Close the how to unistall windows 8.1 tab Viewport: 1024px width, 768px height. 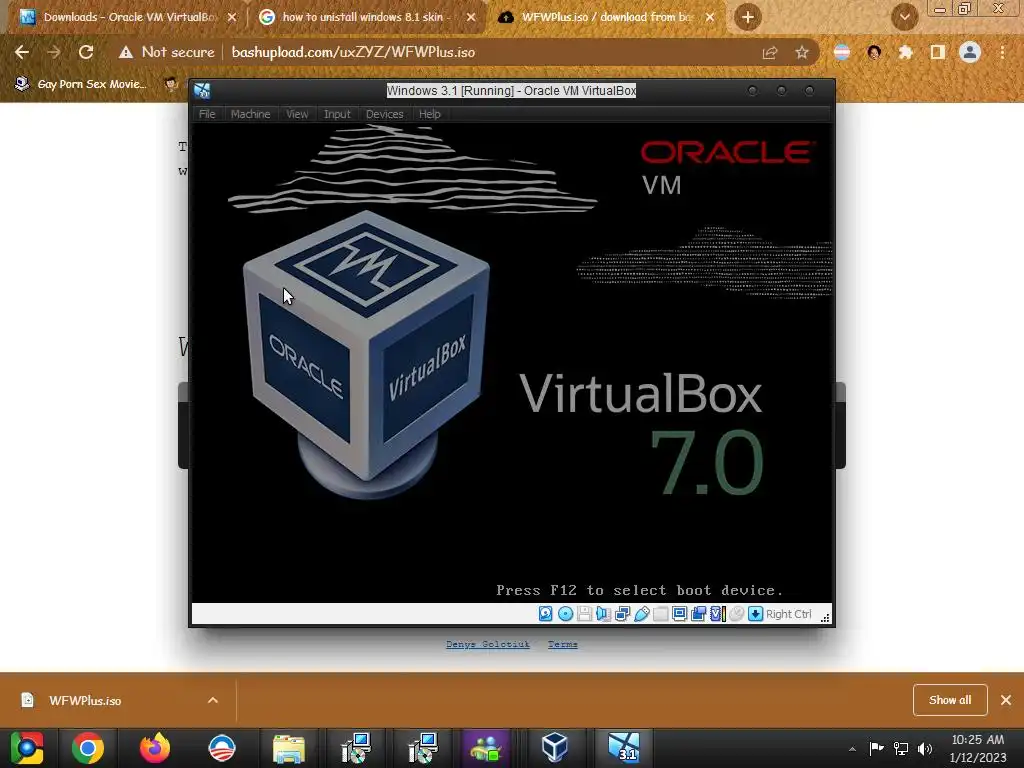[x=471, y=17]
